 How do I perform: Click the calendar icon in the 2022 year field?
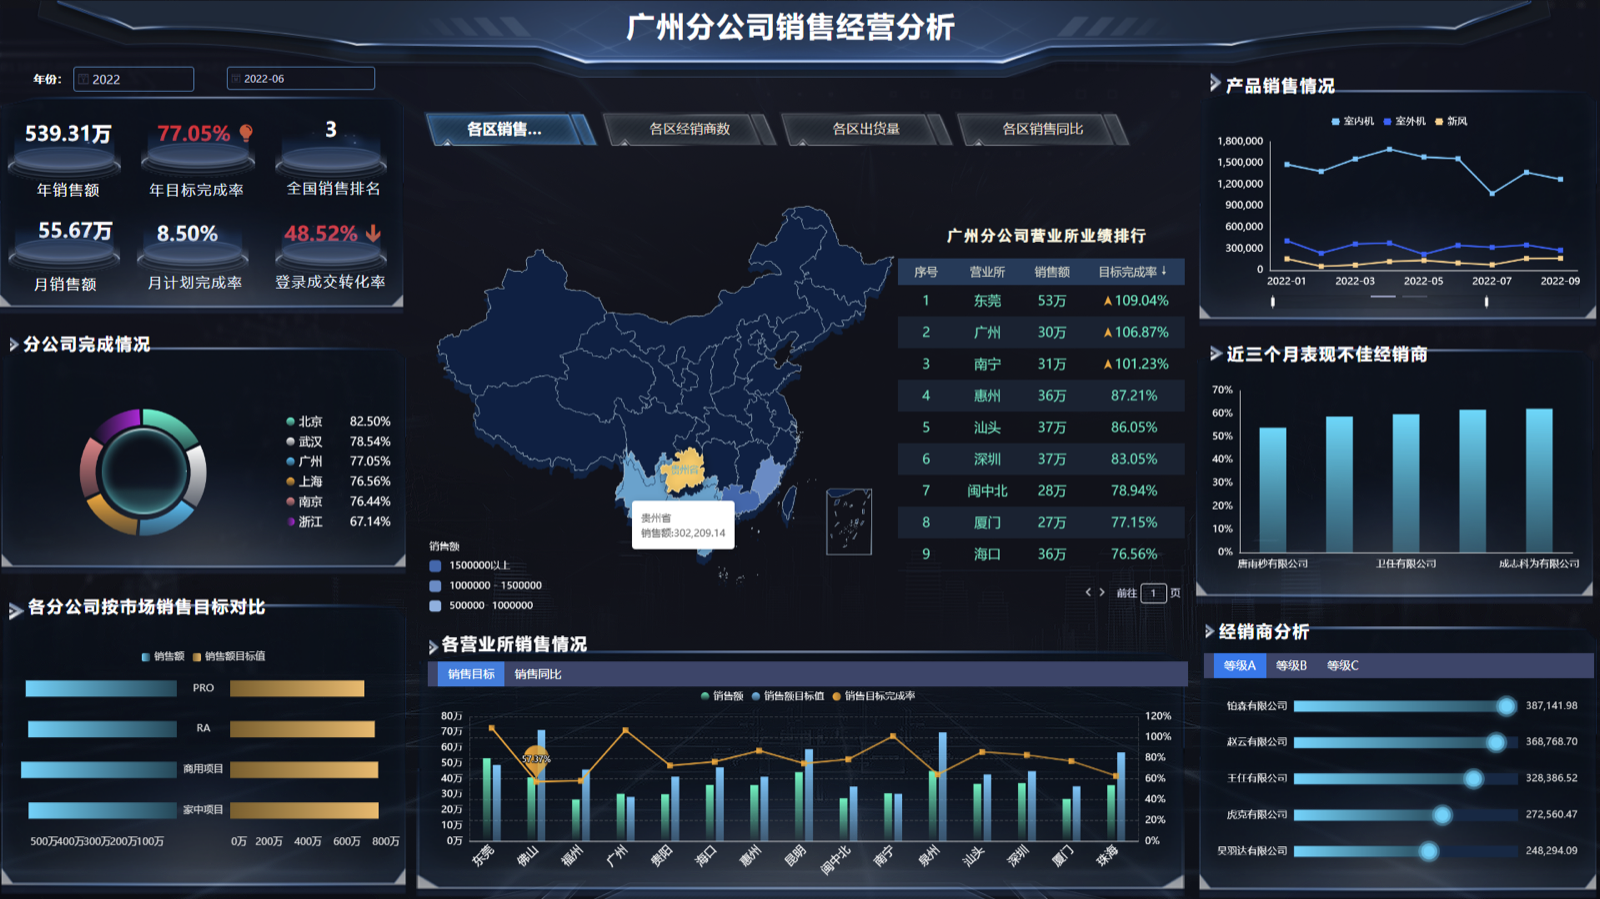coord(84,79)
